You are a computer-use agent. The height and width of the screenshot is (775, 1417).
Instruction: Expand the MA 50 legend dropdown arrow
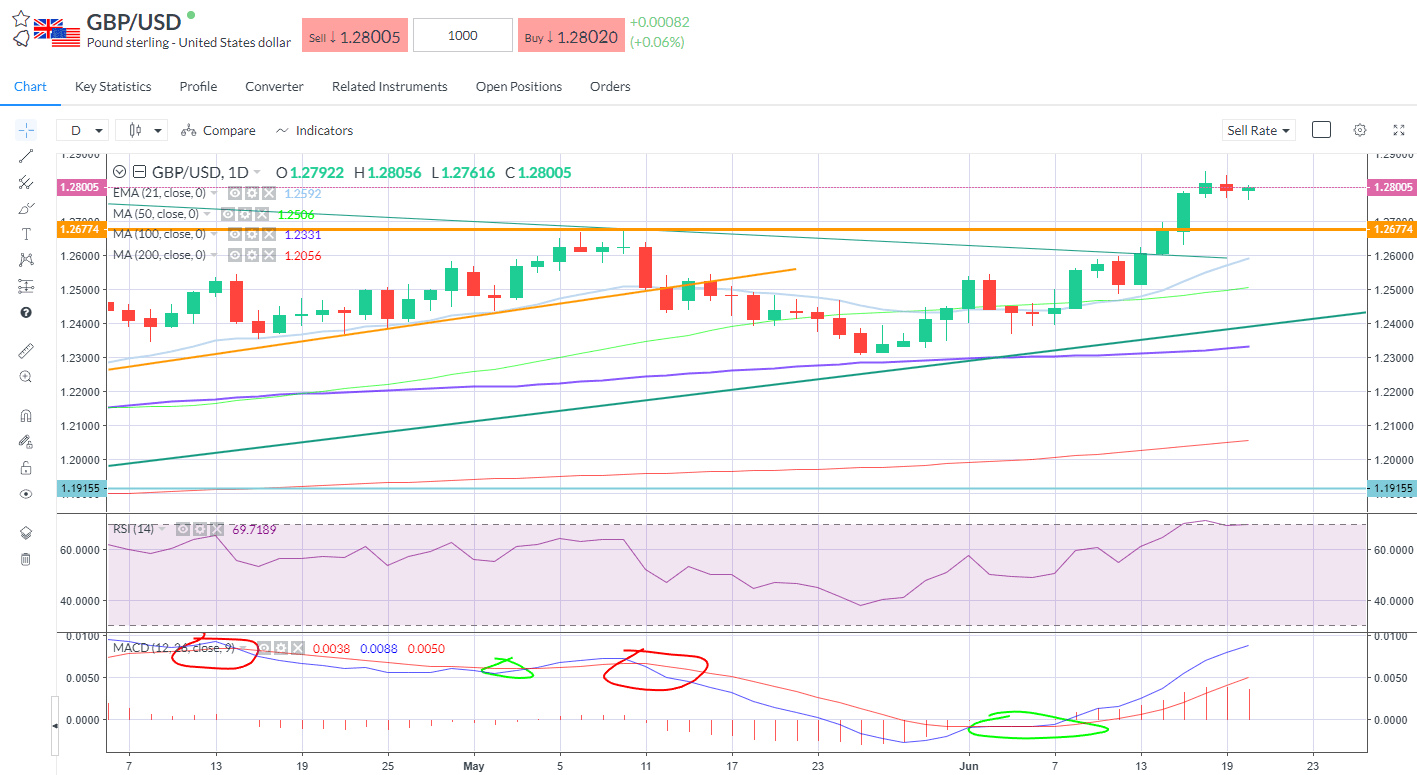(207, 214)
